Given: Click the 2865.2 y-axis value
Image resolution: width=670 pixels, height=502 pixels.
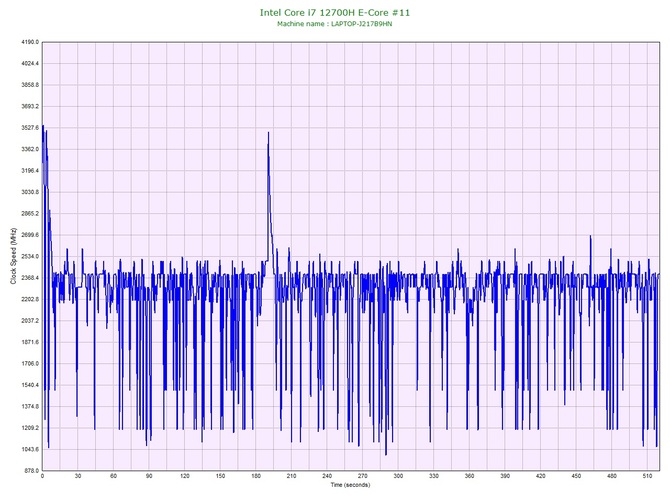Looking at the screenshot, I should 30,214.
